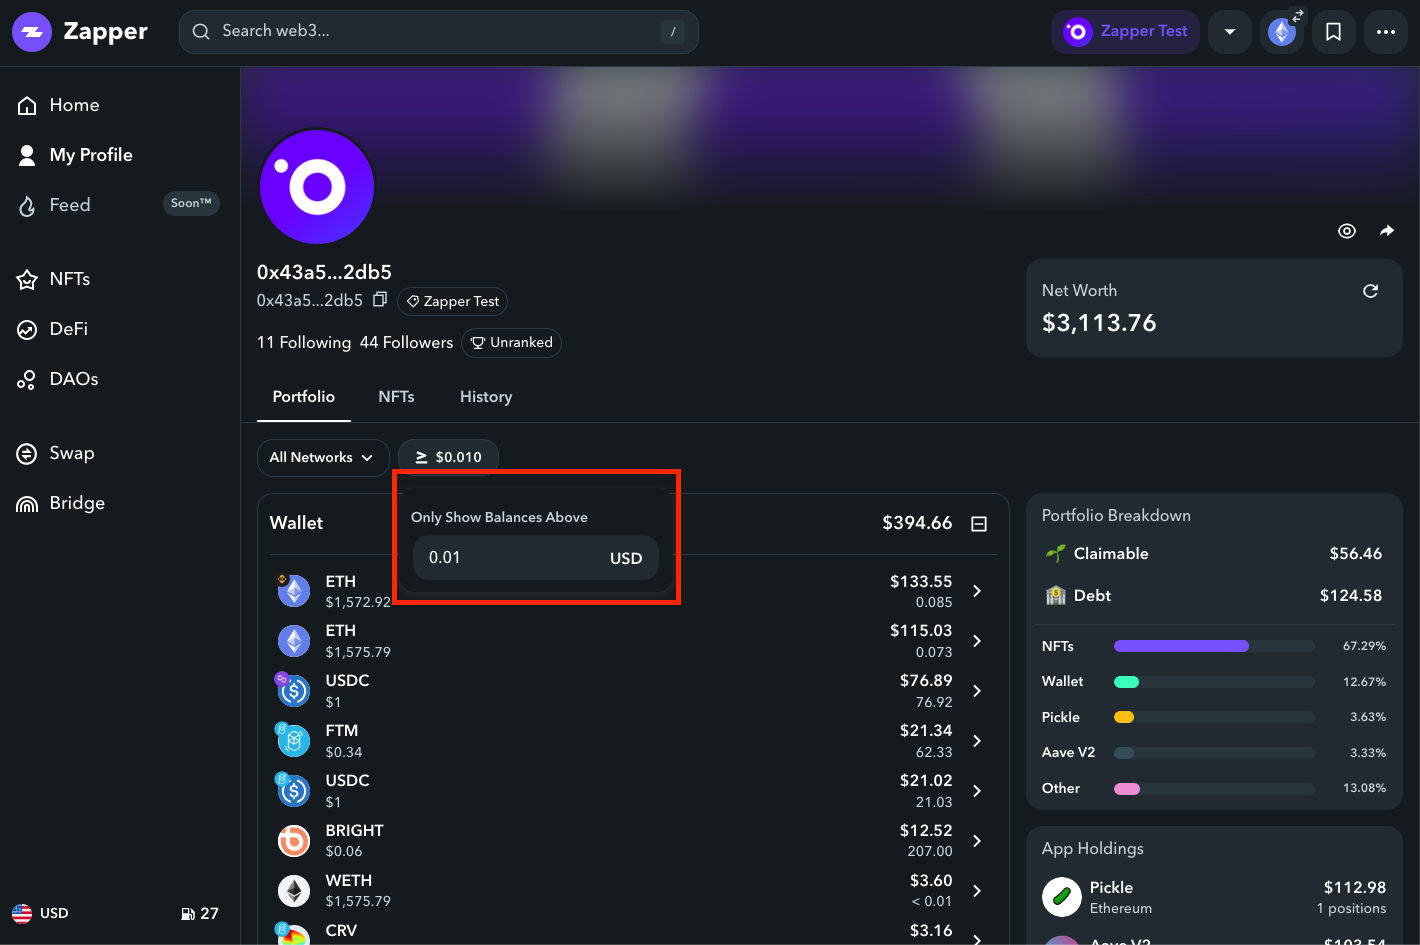Screen dimensions: 1420x945
Task: View the 44 Followers list
Action: pyautogui.click(x=406, y=342)
